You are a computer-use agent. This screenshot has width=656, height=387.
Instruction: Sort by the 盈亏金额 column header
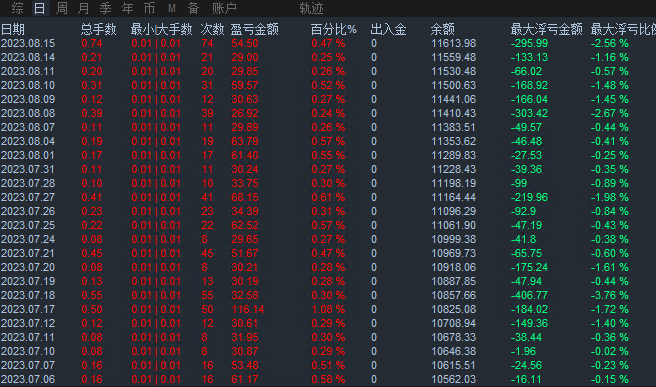[255, 29]
